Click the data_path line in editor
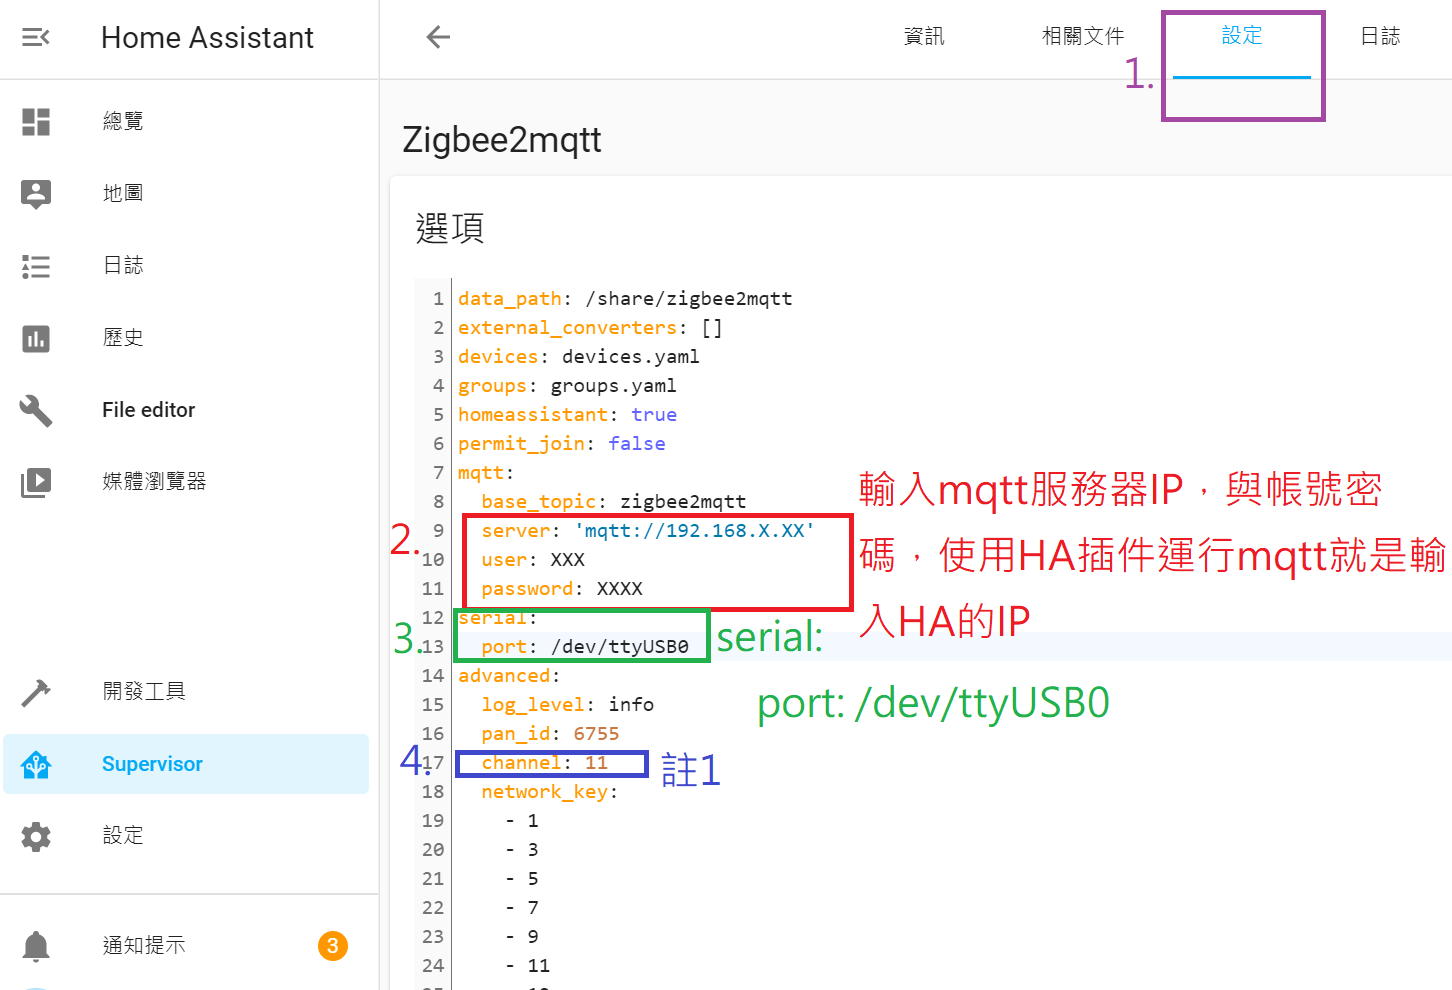1452x990 pixels. tap(625, 299)
